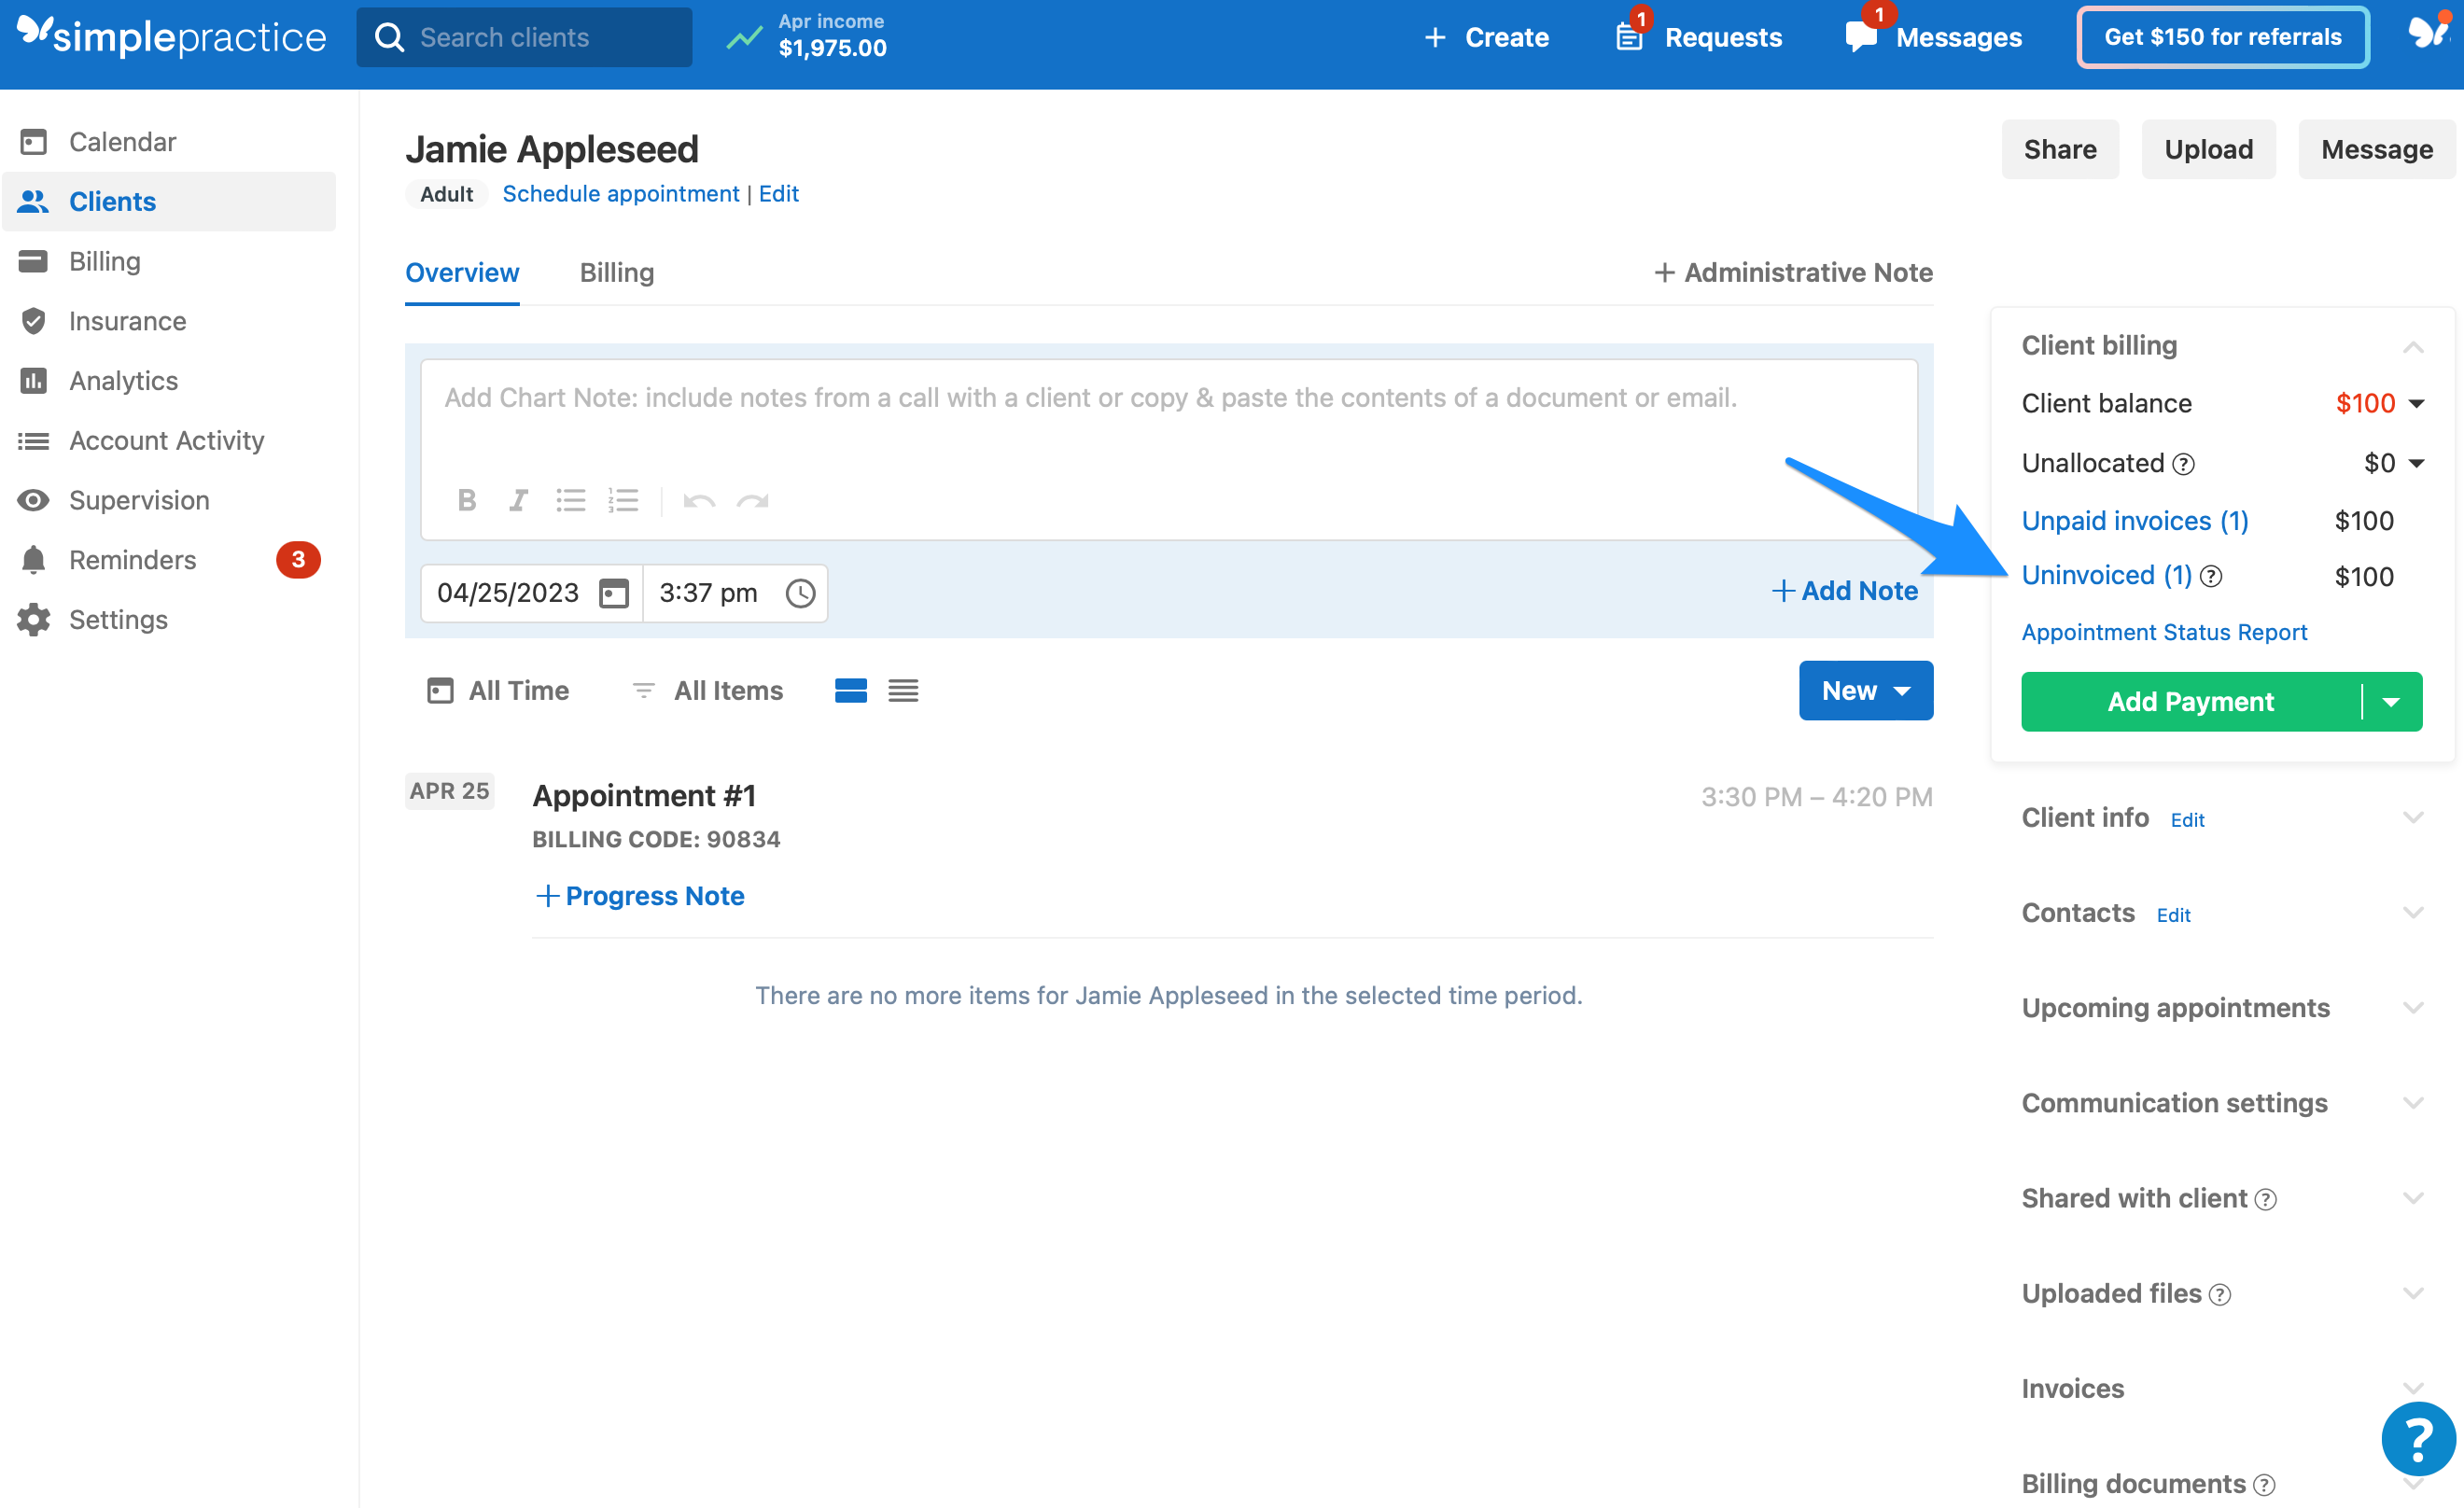Screen dimensions: 2464x1508
Task: Switch to the client Billing tab
Action: click(617, 273)
